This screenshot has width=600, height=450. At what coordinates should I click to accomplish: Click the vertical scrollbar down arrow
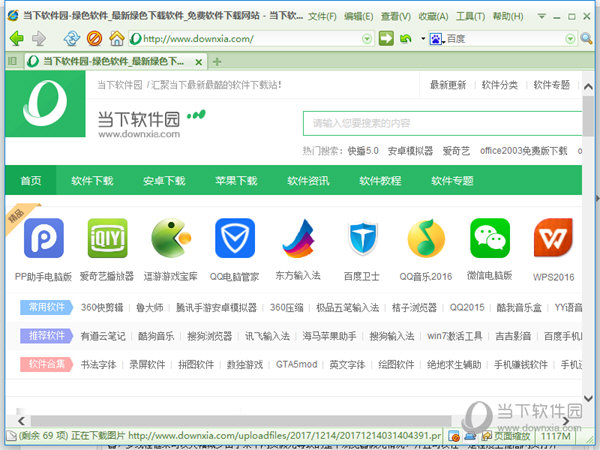588,398
